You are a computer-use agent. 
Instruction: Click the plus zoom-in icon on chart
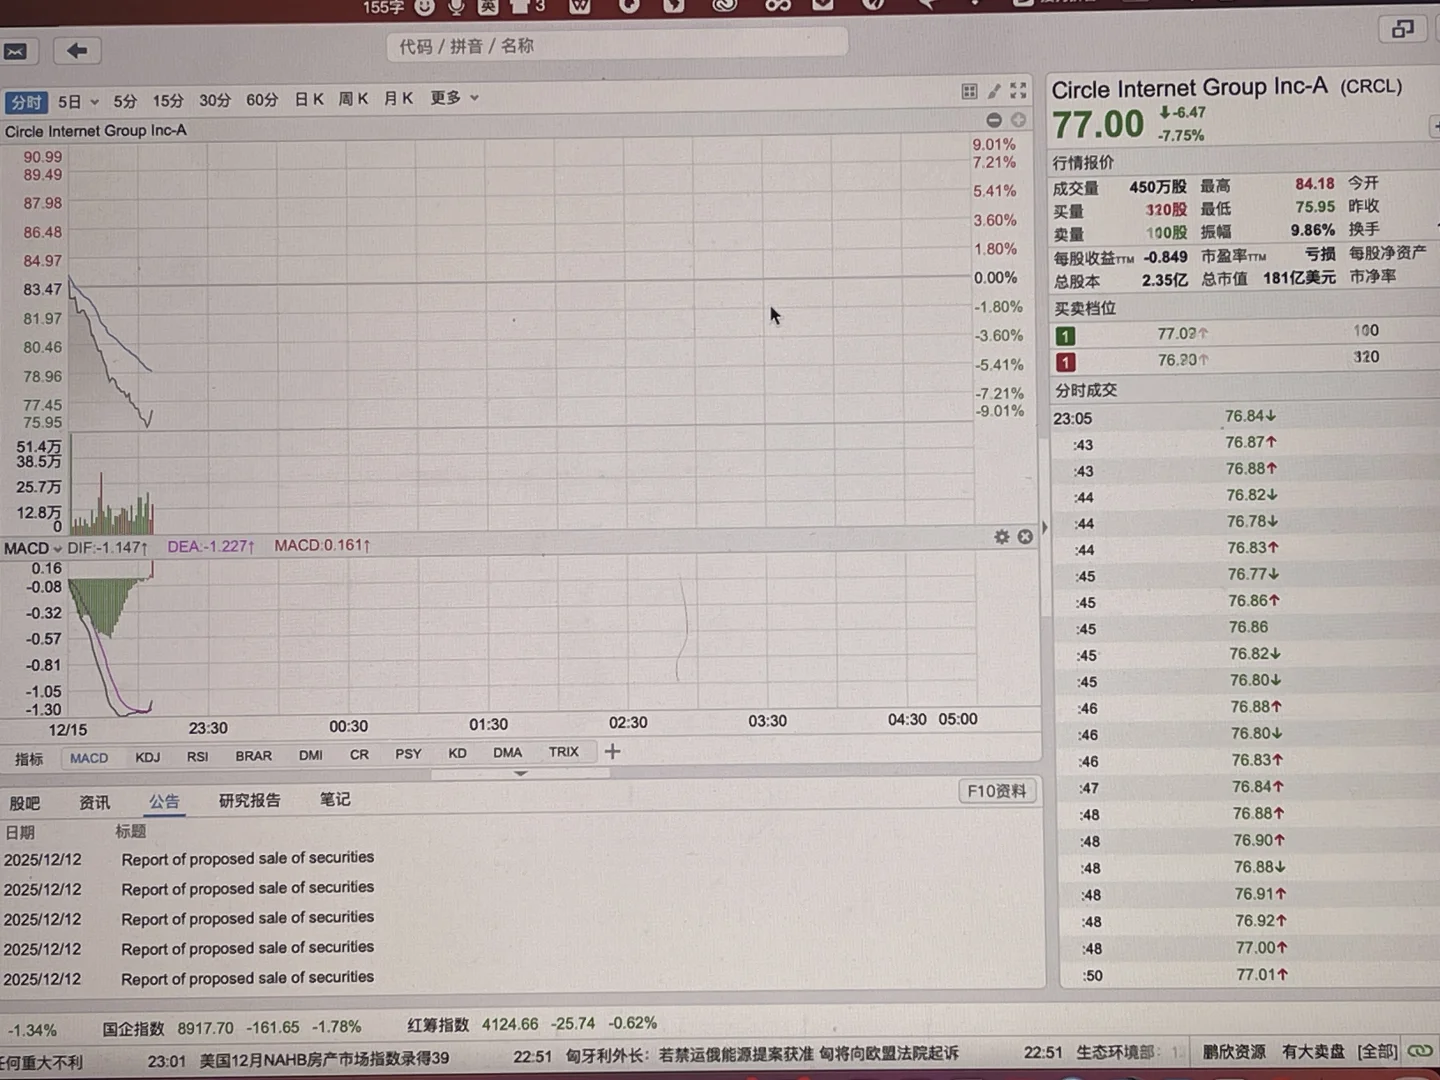1018,120
